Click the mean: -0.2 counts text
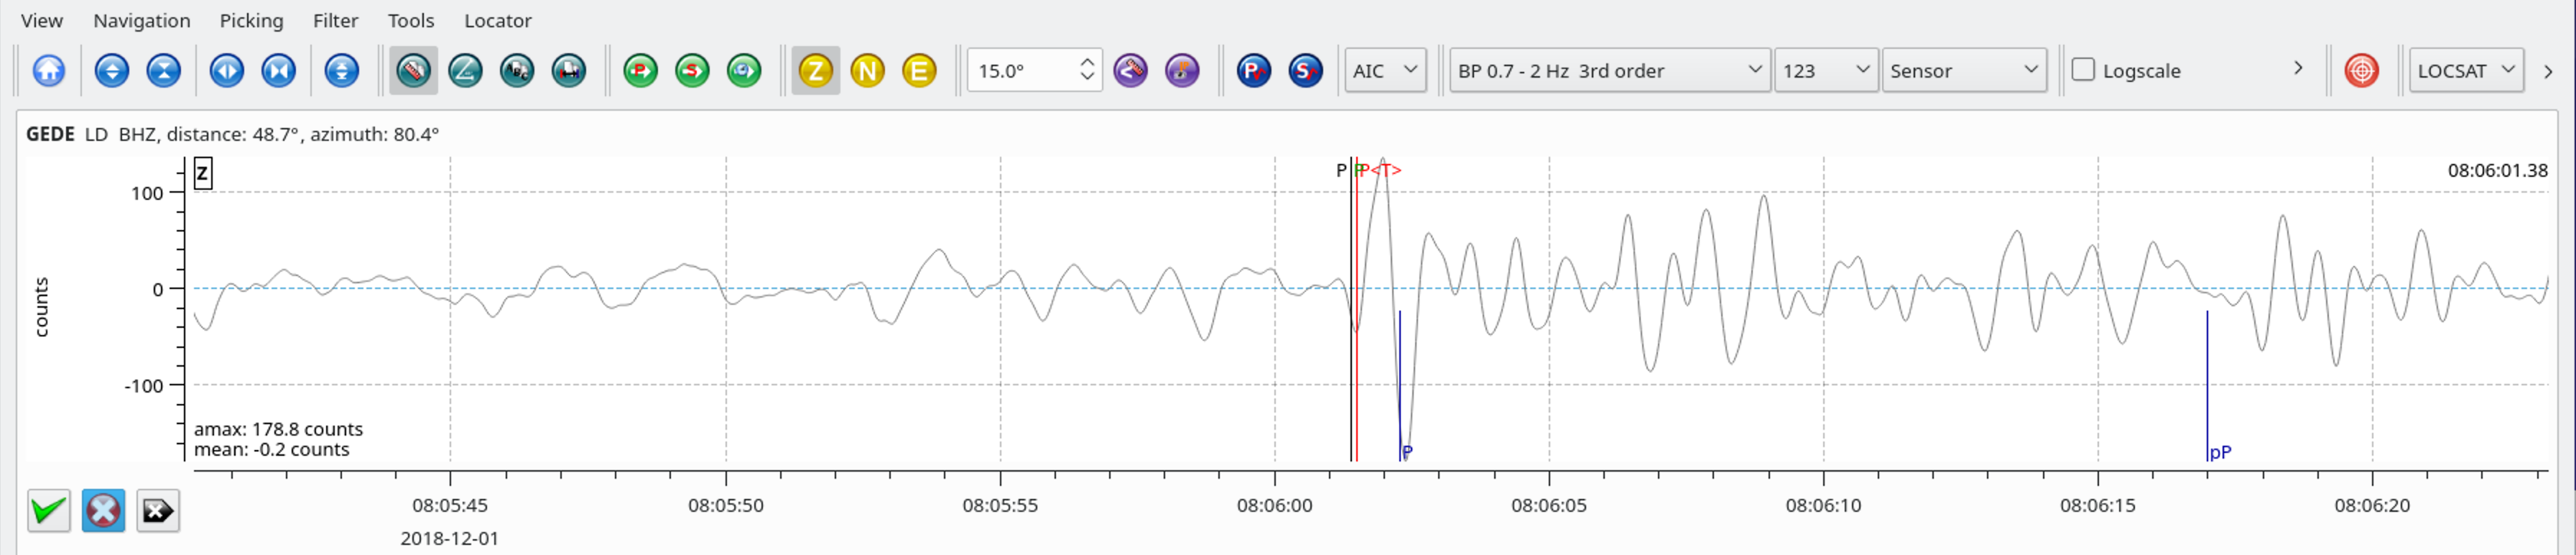Viewport: 2576px width, 555px height. point(272,450)
